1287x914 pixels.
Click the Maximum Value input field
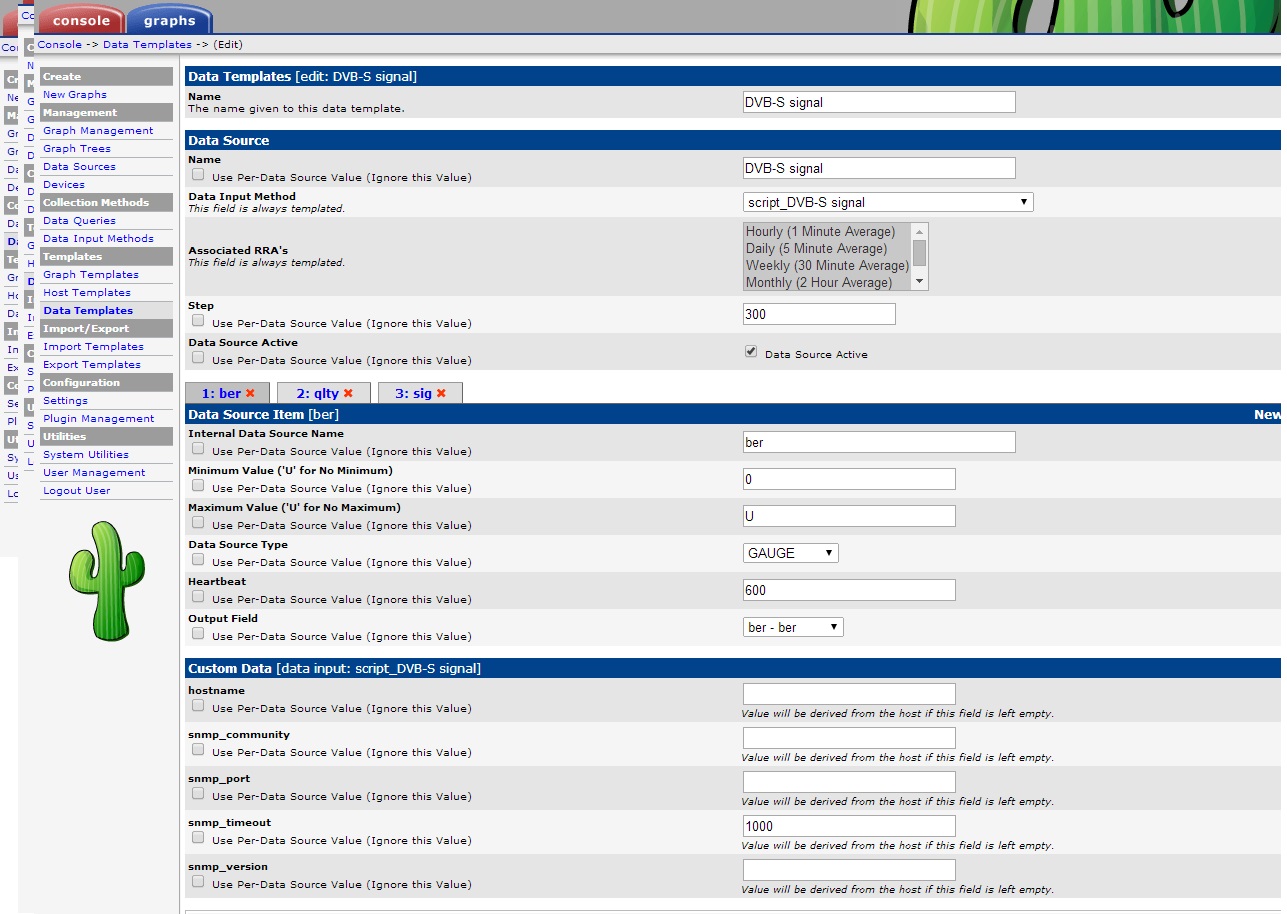point(849,516)
